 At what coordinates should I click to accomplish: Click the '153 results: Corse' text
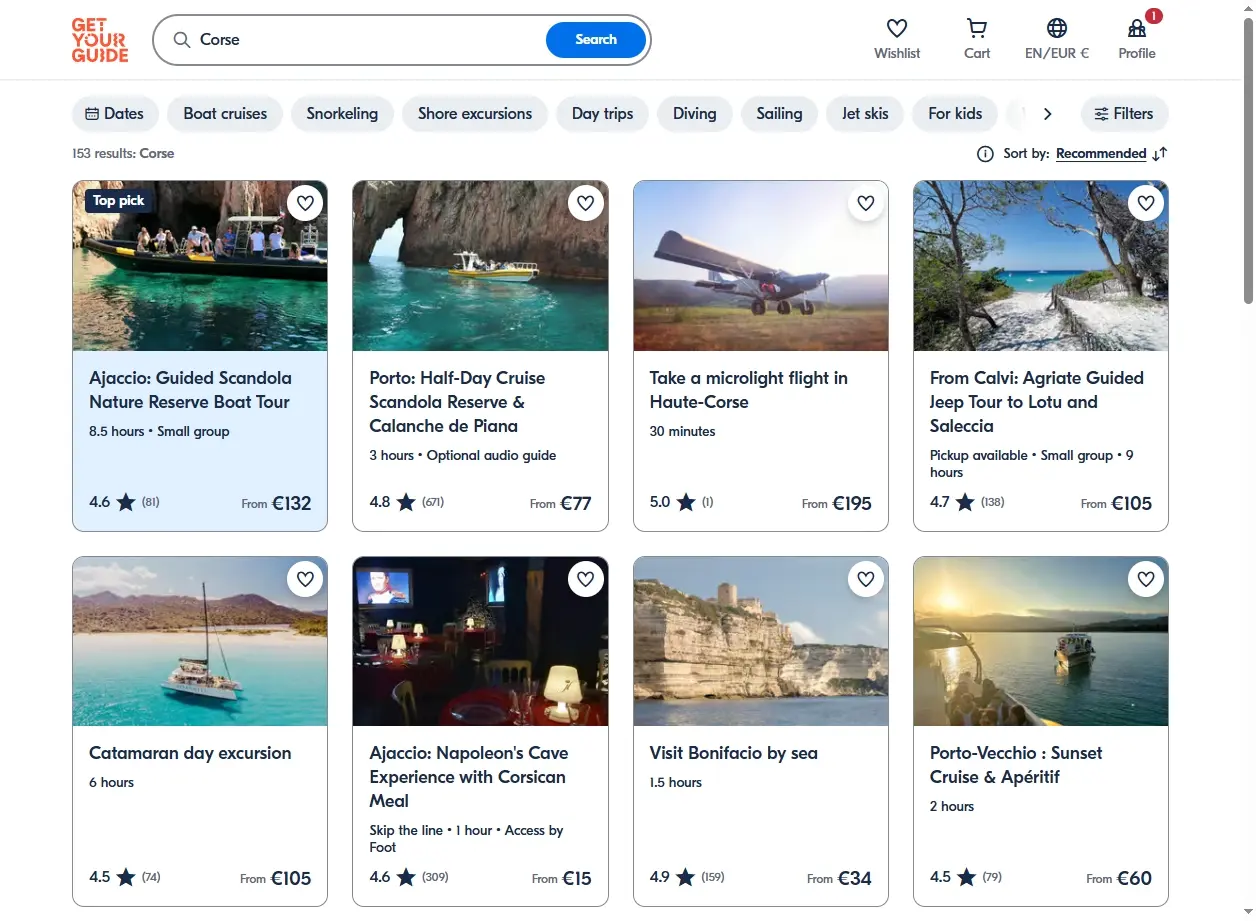[123, 154]
